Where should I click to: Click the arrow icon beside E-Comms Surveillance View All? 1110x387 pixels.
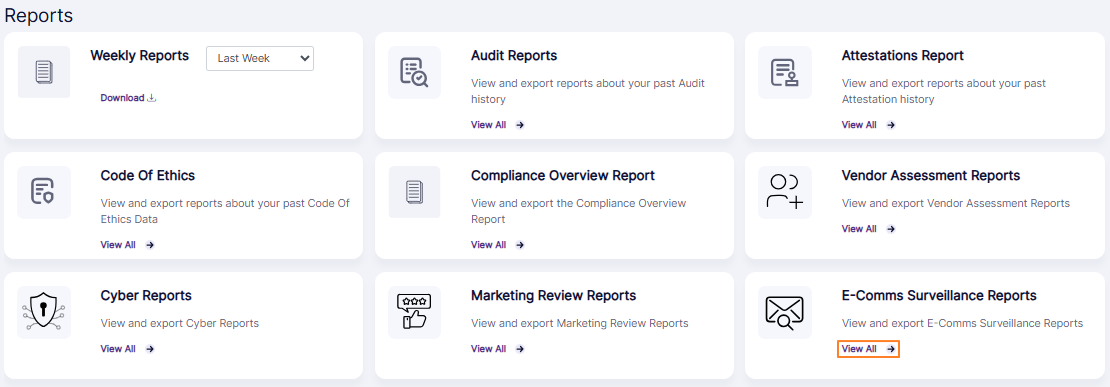[891, 349]
